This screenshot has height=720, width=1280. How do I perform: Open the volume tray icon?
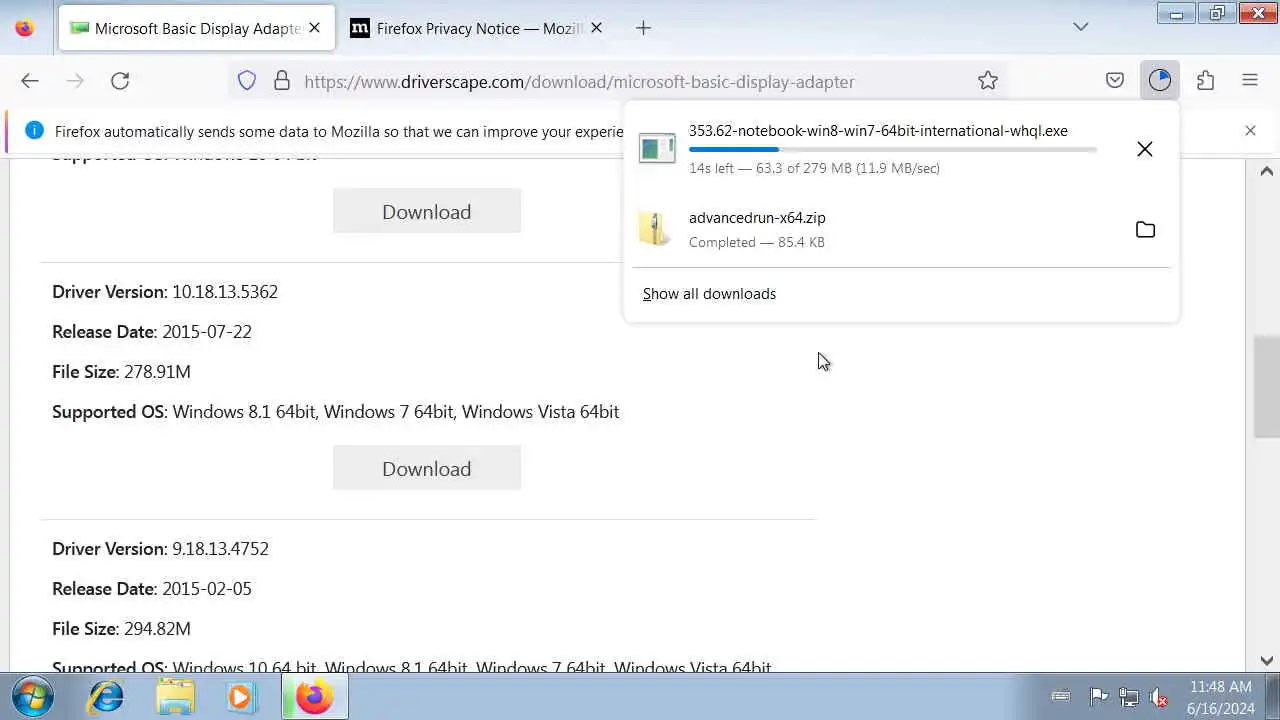[x=1159, y=697]
